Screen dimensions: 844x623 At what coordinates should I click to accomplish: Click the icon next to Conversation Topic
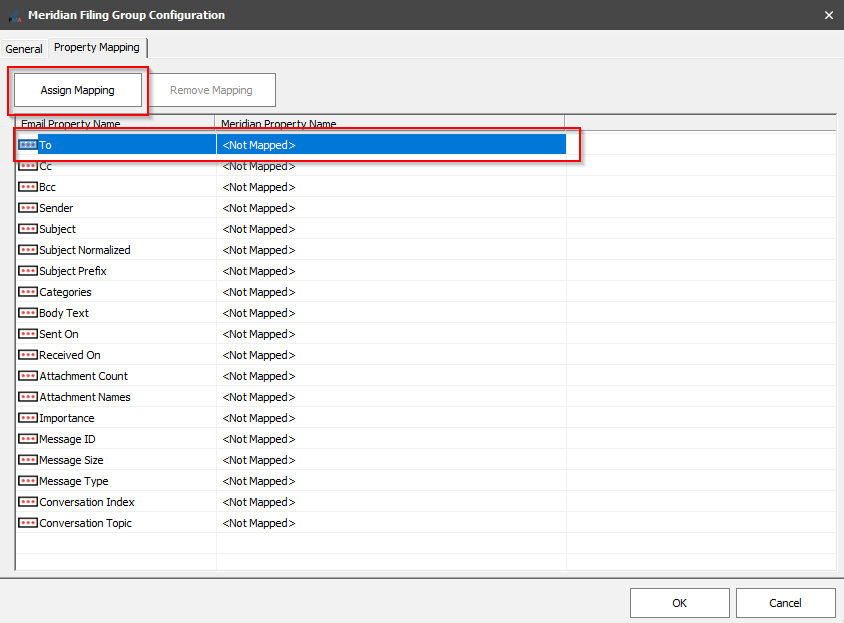tap(27, 523)
